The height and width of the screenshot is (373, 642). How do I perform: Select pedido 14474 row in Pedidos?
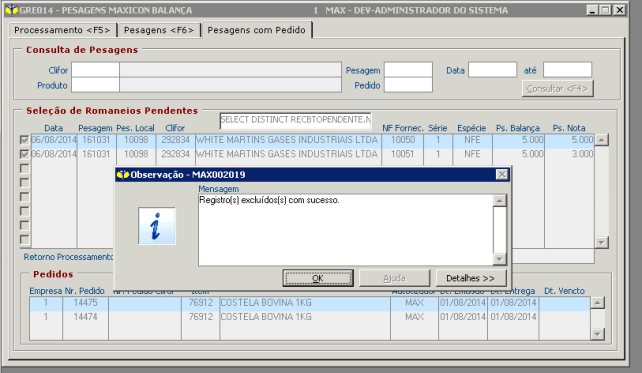310,317
